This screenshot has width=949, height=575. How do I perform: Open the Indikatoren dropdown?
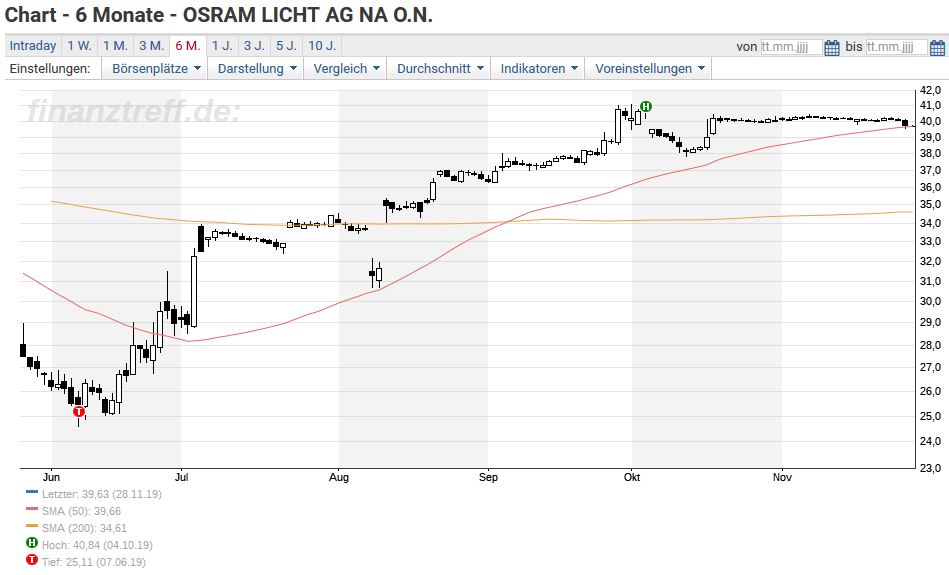pyautogui.click(x=538, y=68)
